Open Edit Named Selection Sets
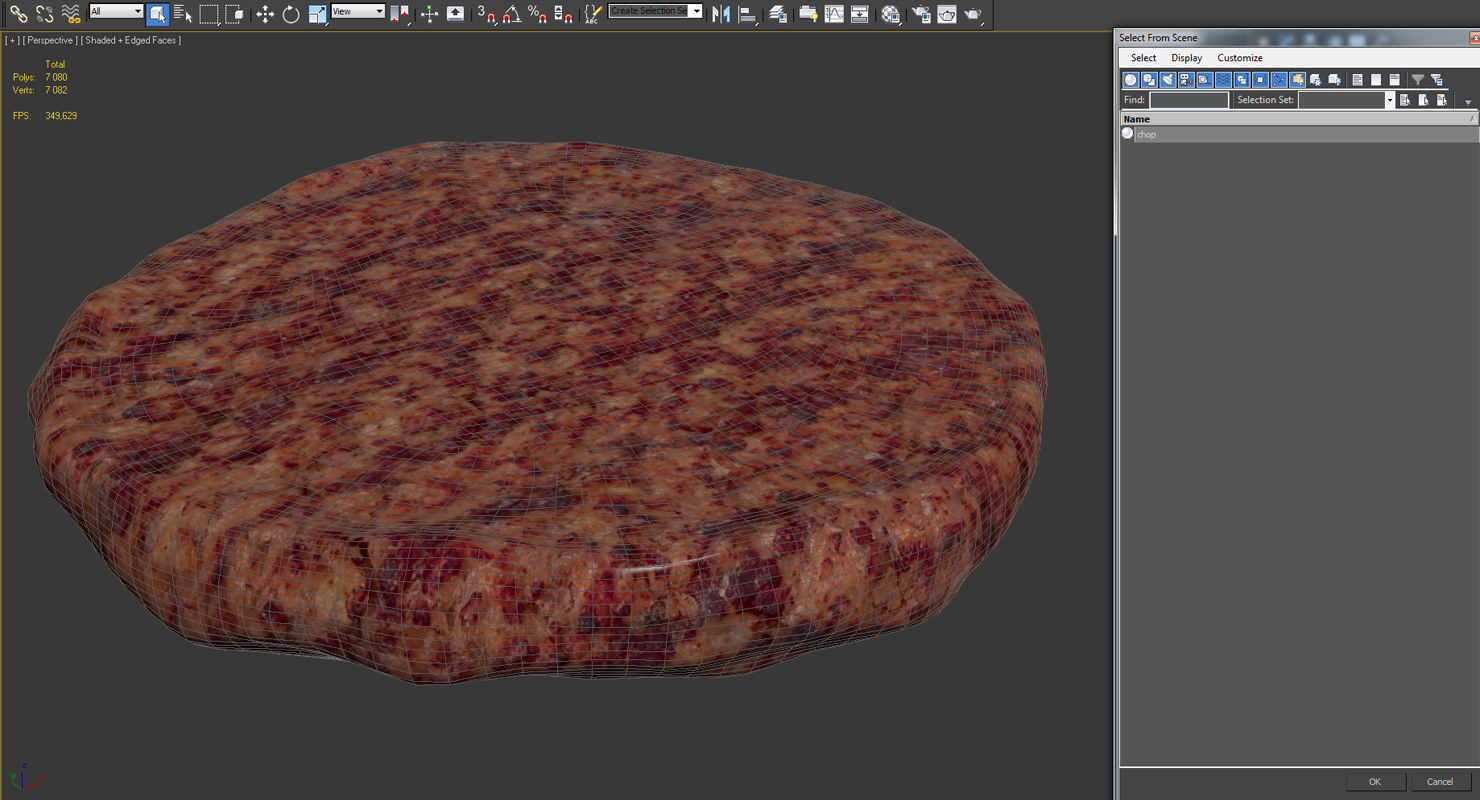The width and height of the screenshot is (1480, 800). point(593,14)
